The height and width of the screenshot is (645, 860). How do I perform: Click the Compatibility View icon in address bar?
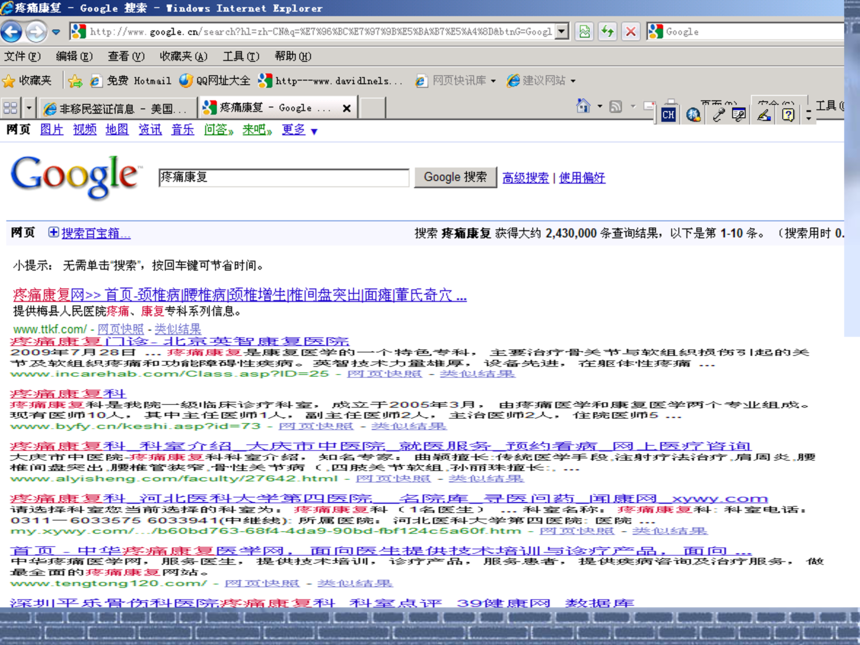(584, 32)
